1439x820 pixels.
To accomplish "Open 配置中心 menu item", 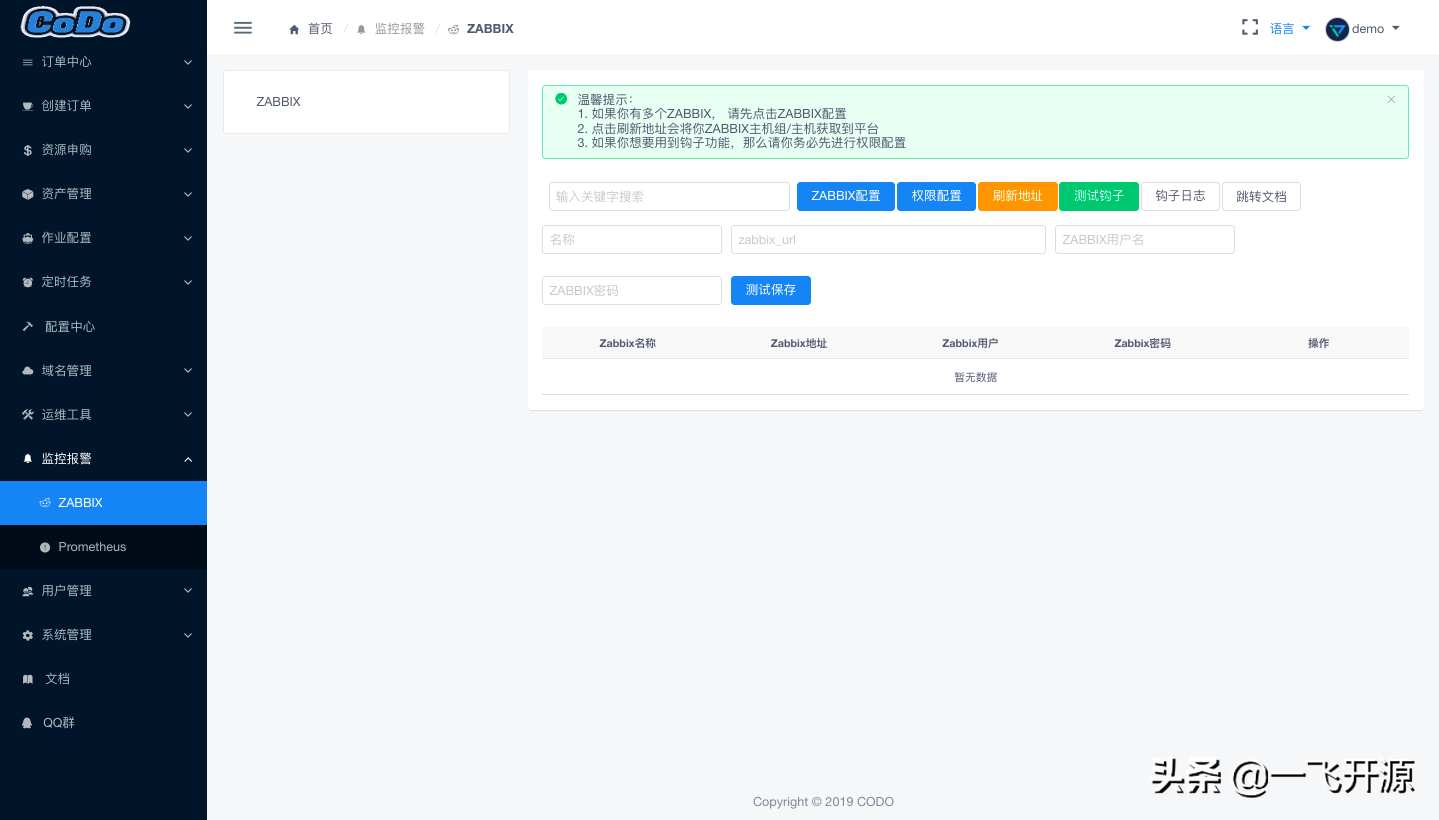I will [103, 326].
